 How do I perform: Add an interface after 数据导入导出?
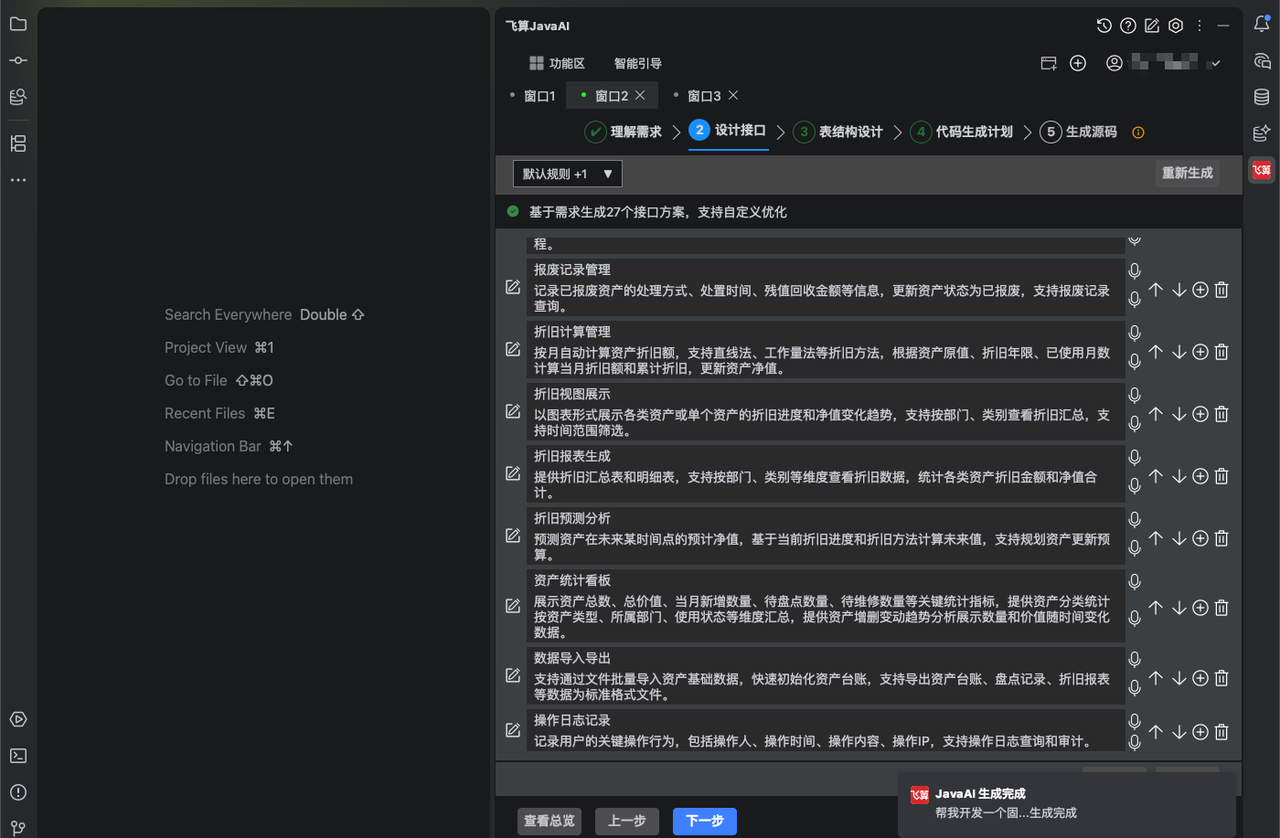click(1200, 678)
